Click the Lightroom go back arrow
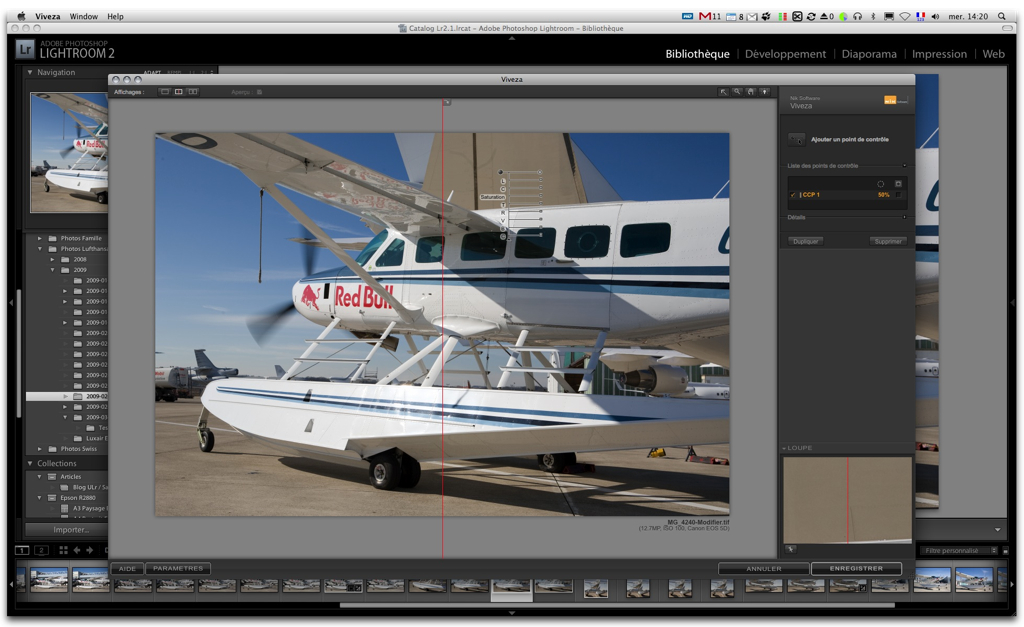 pos(77,550)
